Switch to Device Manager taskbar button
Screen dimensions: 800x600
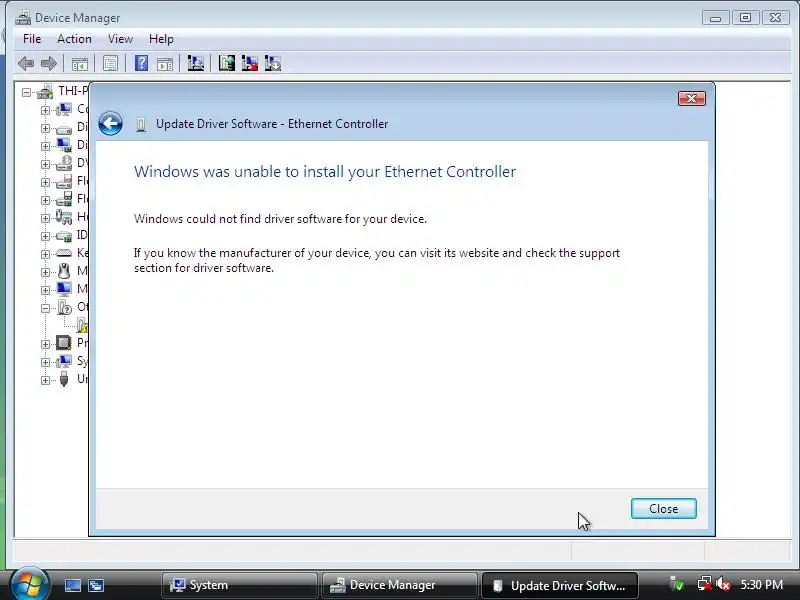[x=399, y=585]
